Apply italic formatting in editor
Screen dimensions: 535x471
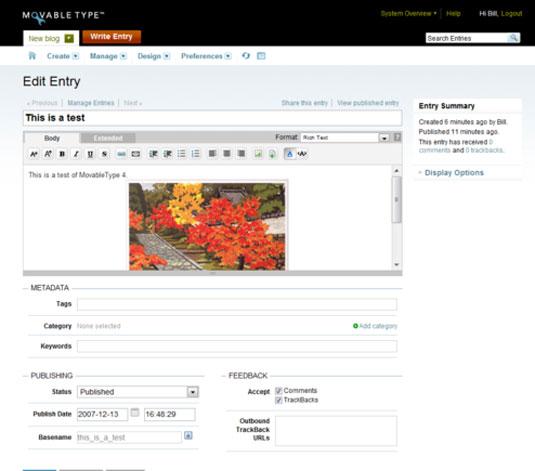[x=76, y=154]
